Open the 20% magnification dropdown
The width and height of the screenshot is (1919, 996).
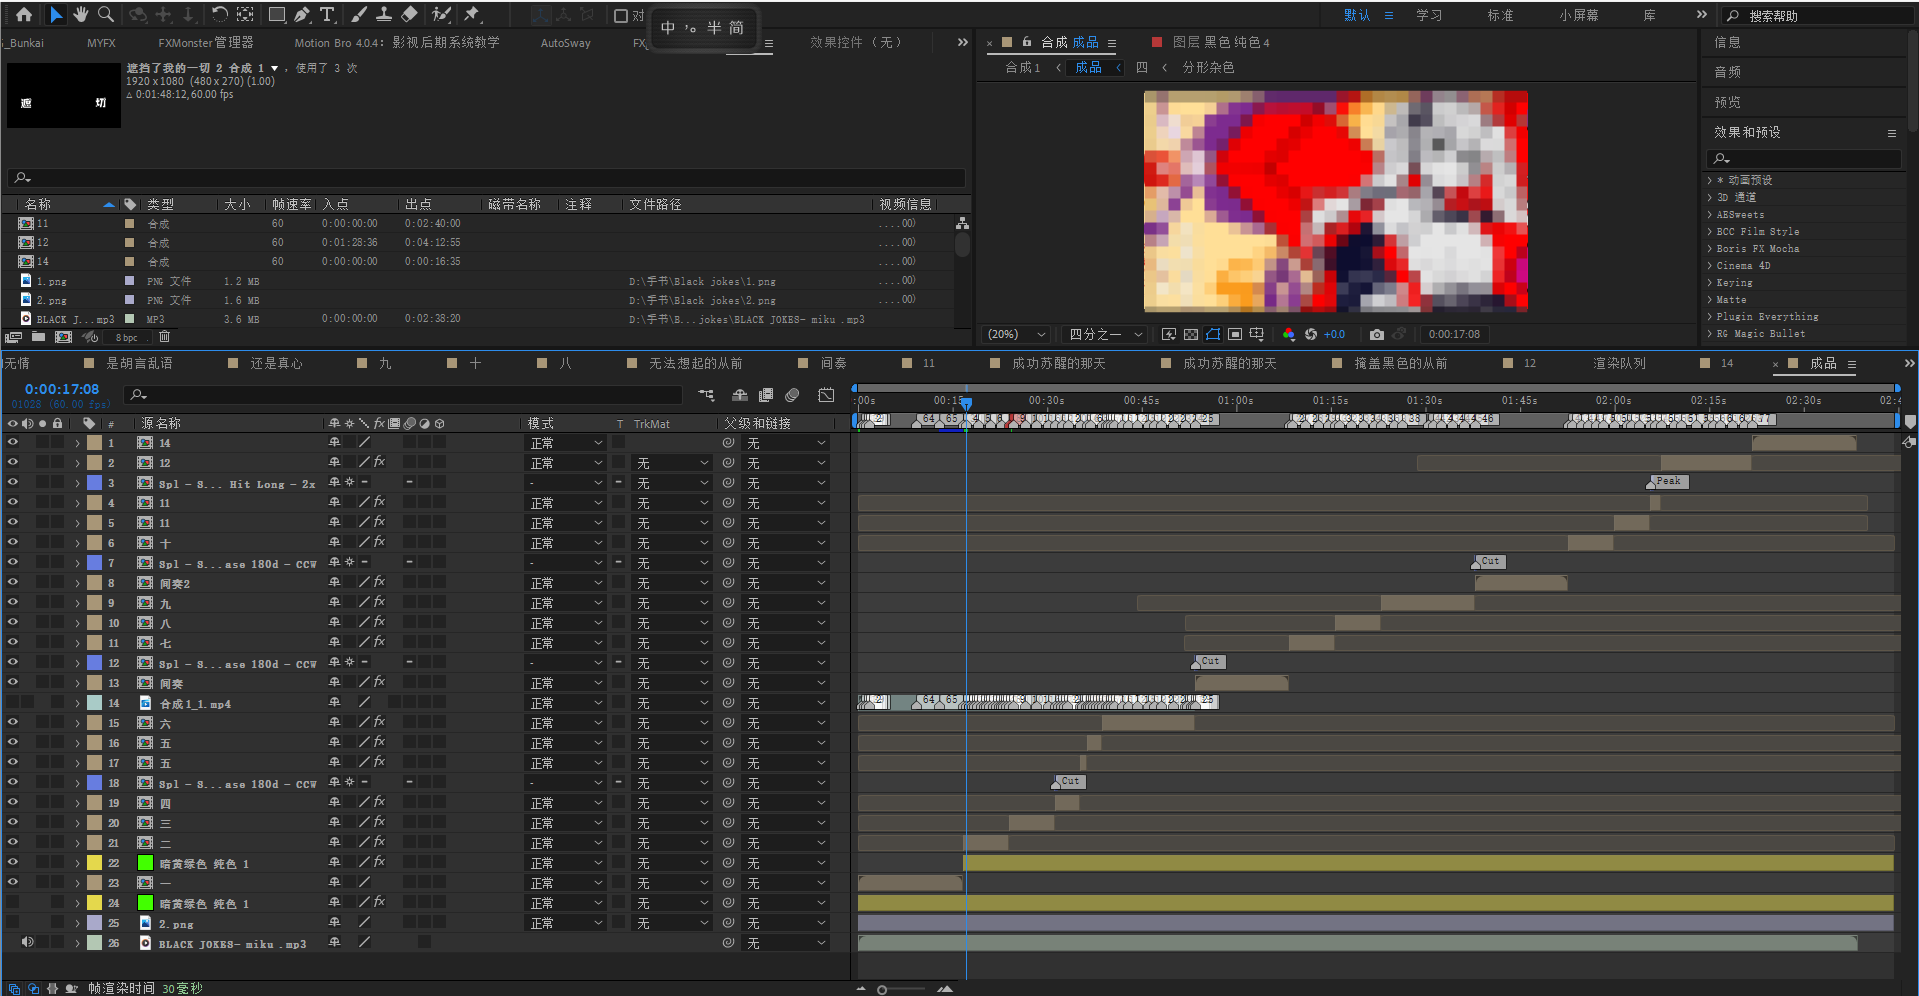[1017, 334]
